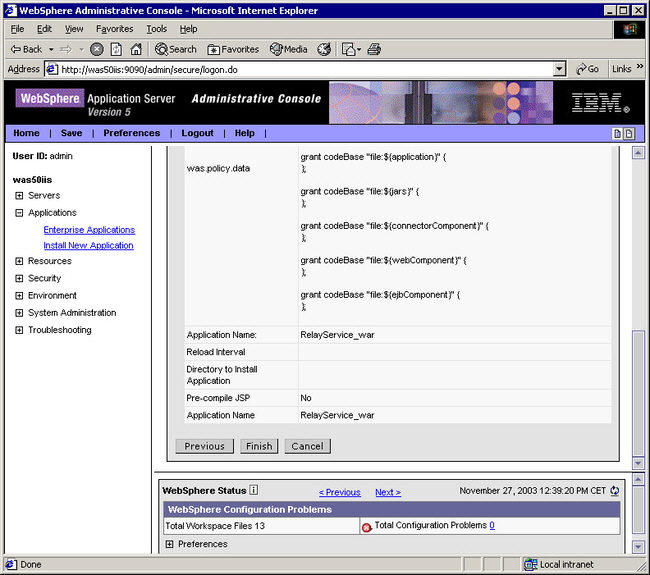Click the second page-layout icon in console menu bar
The image size is (650, 575).
(629, 133)
